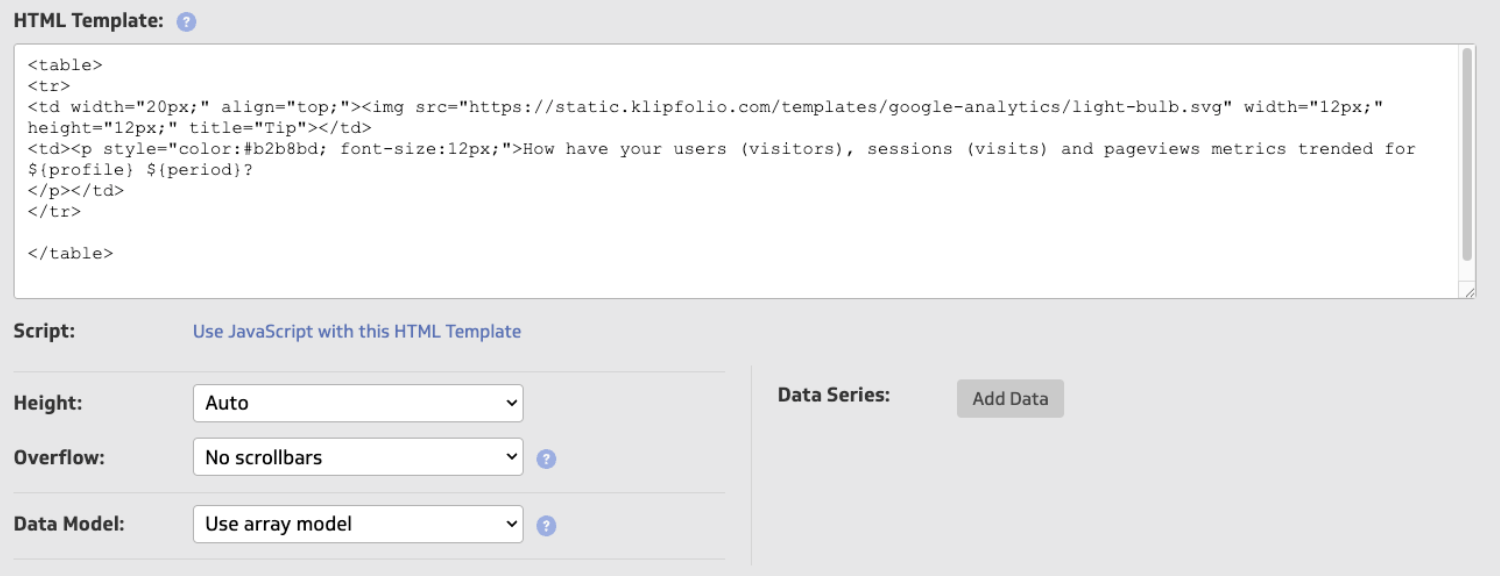1500x576 pixels.
Task: View help for the Overflow setting
Action: 546,457
